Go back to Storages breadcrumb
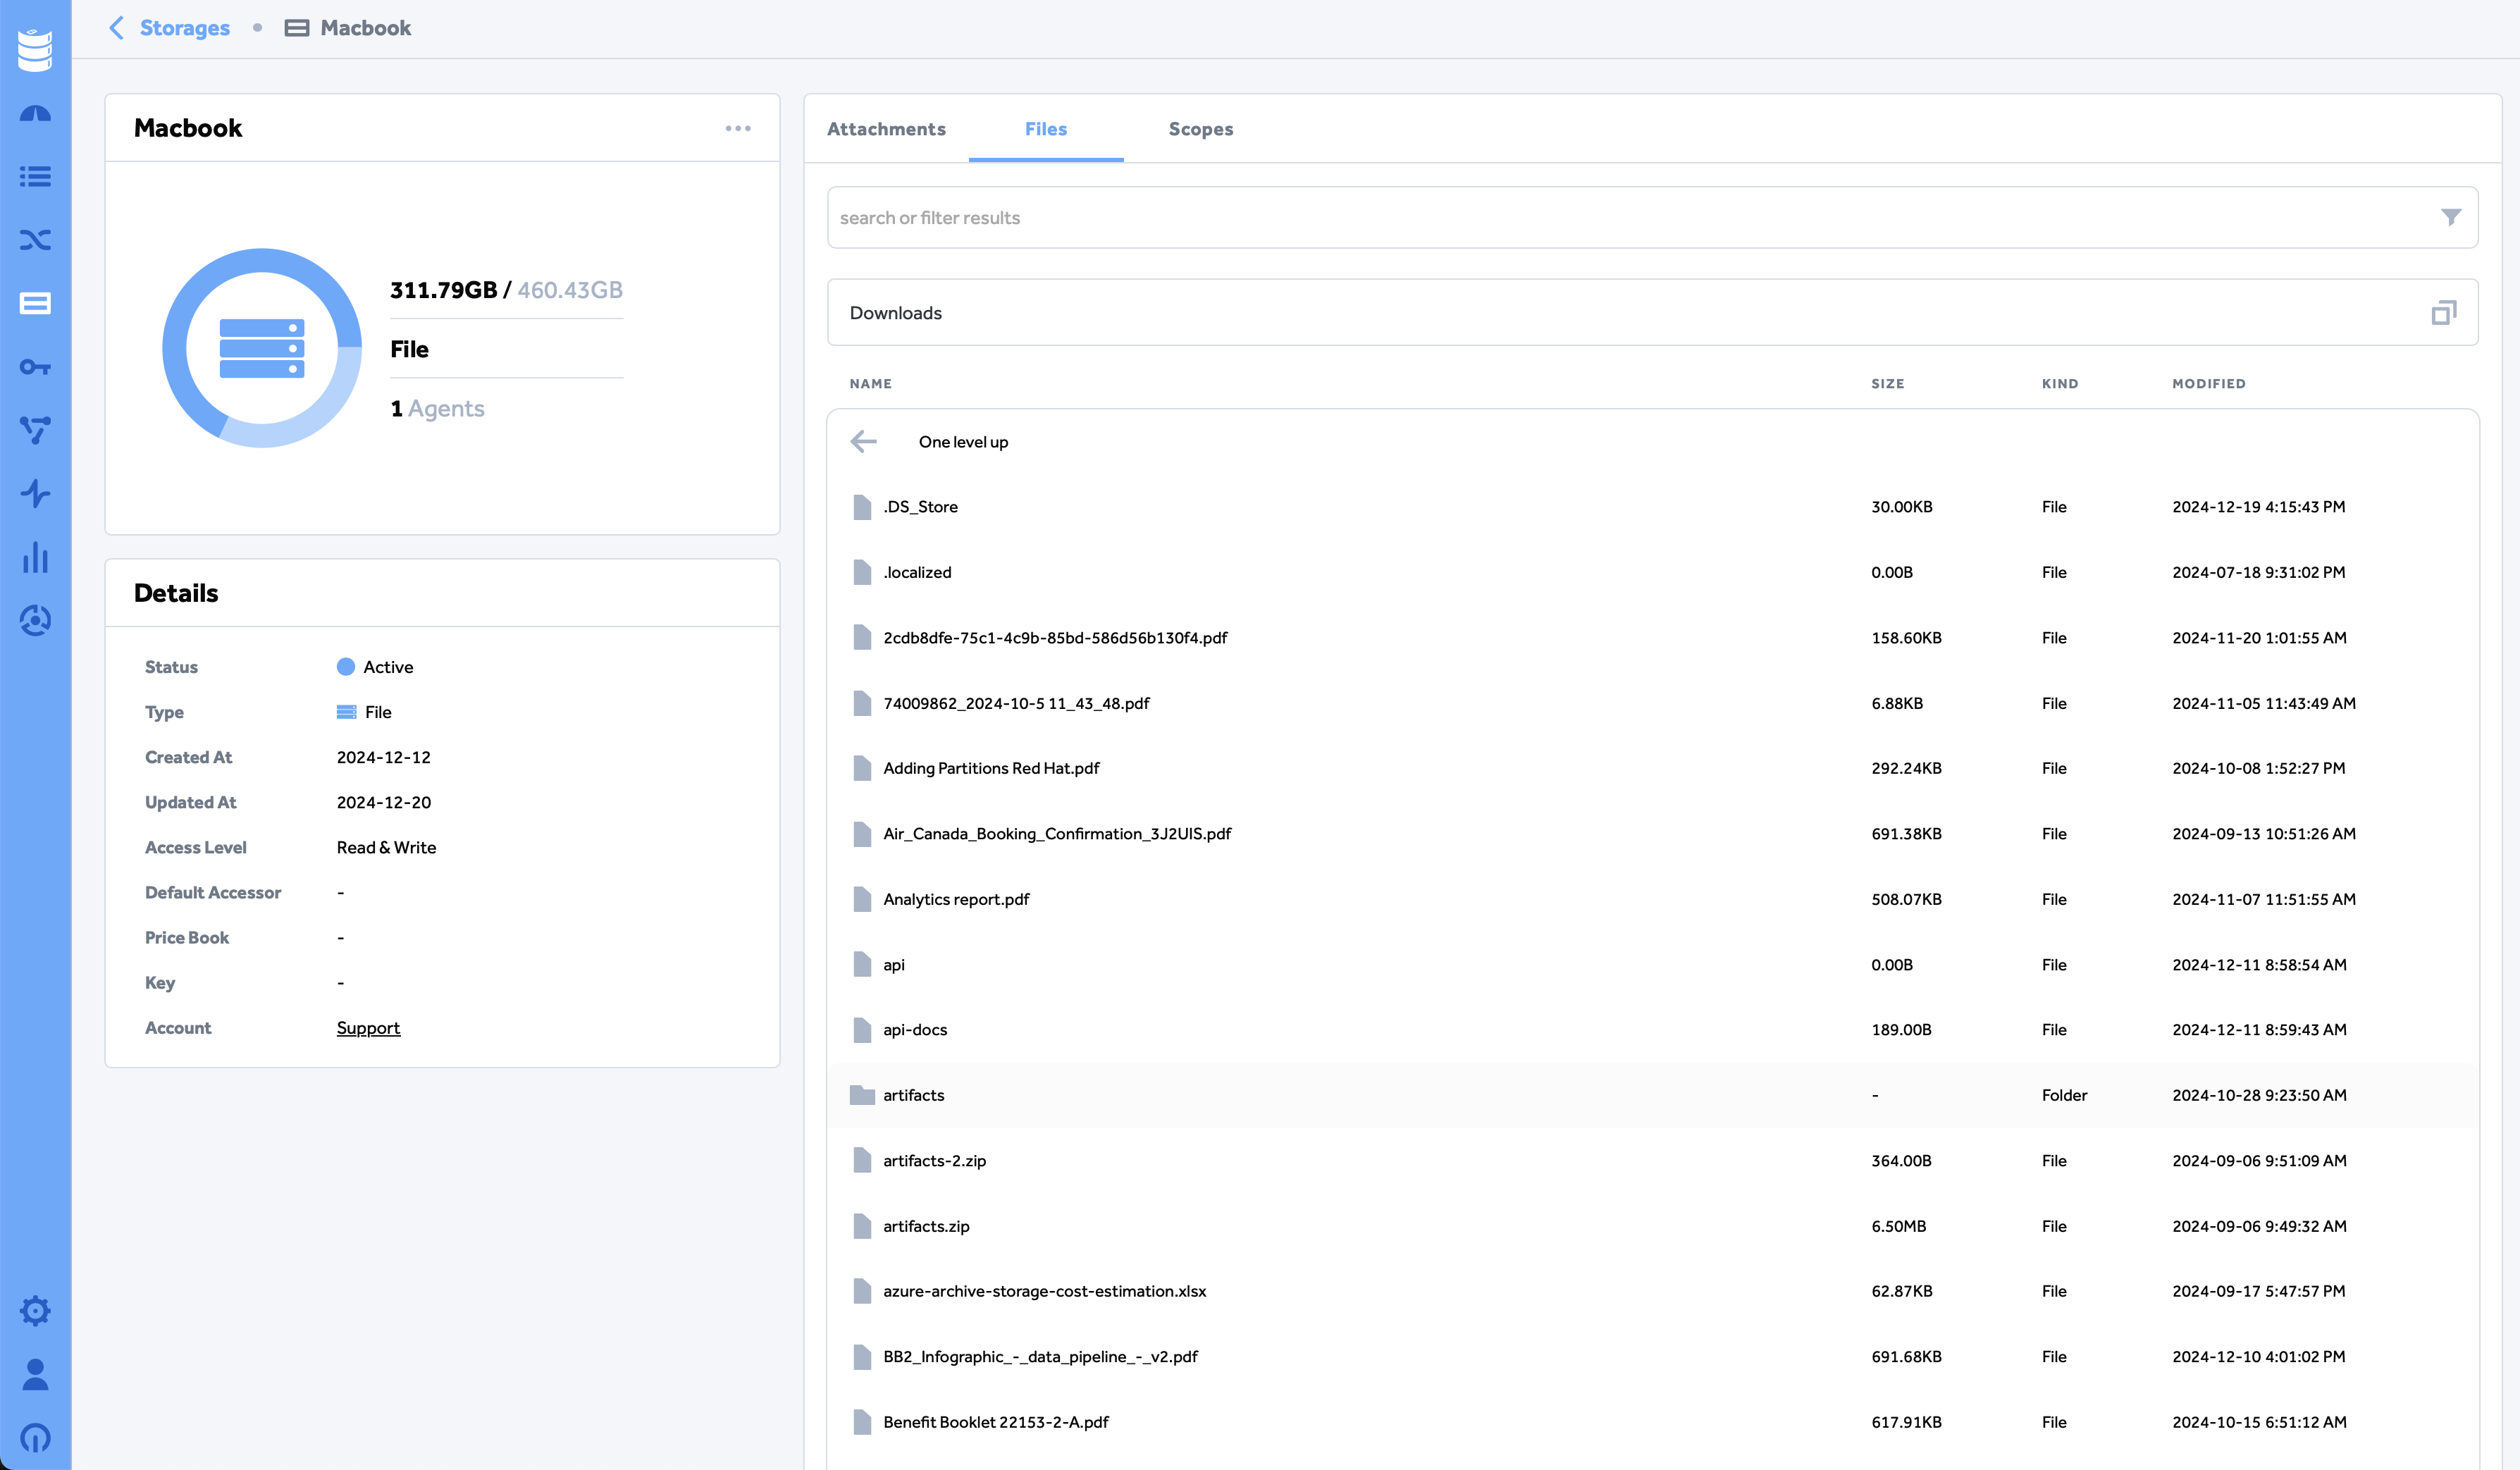 [184, 28]
